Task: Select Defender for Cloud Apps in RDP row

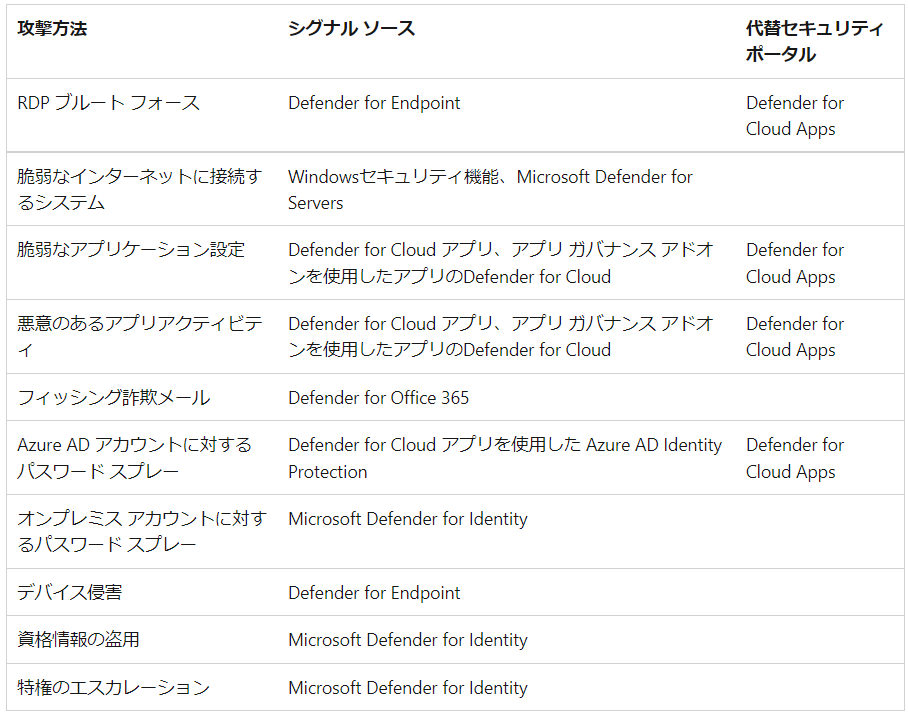Action: tap(794, 116)
